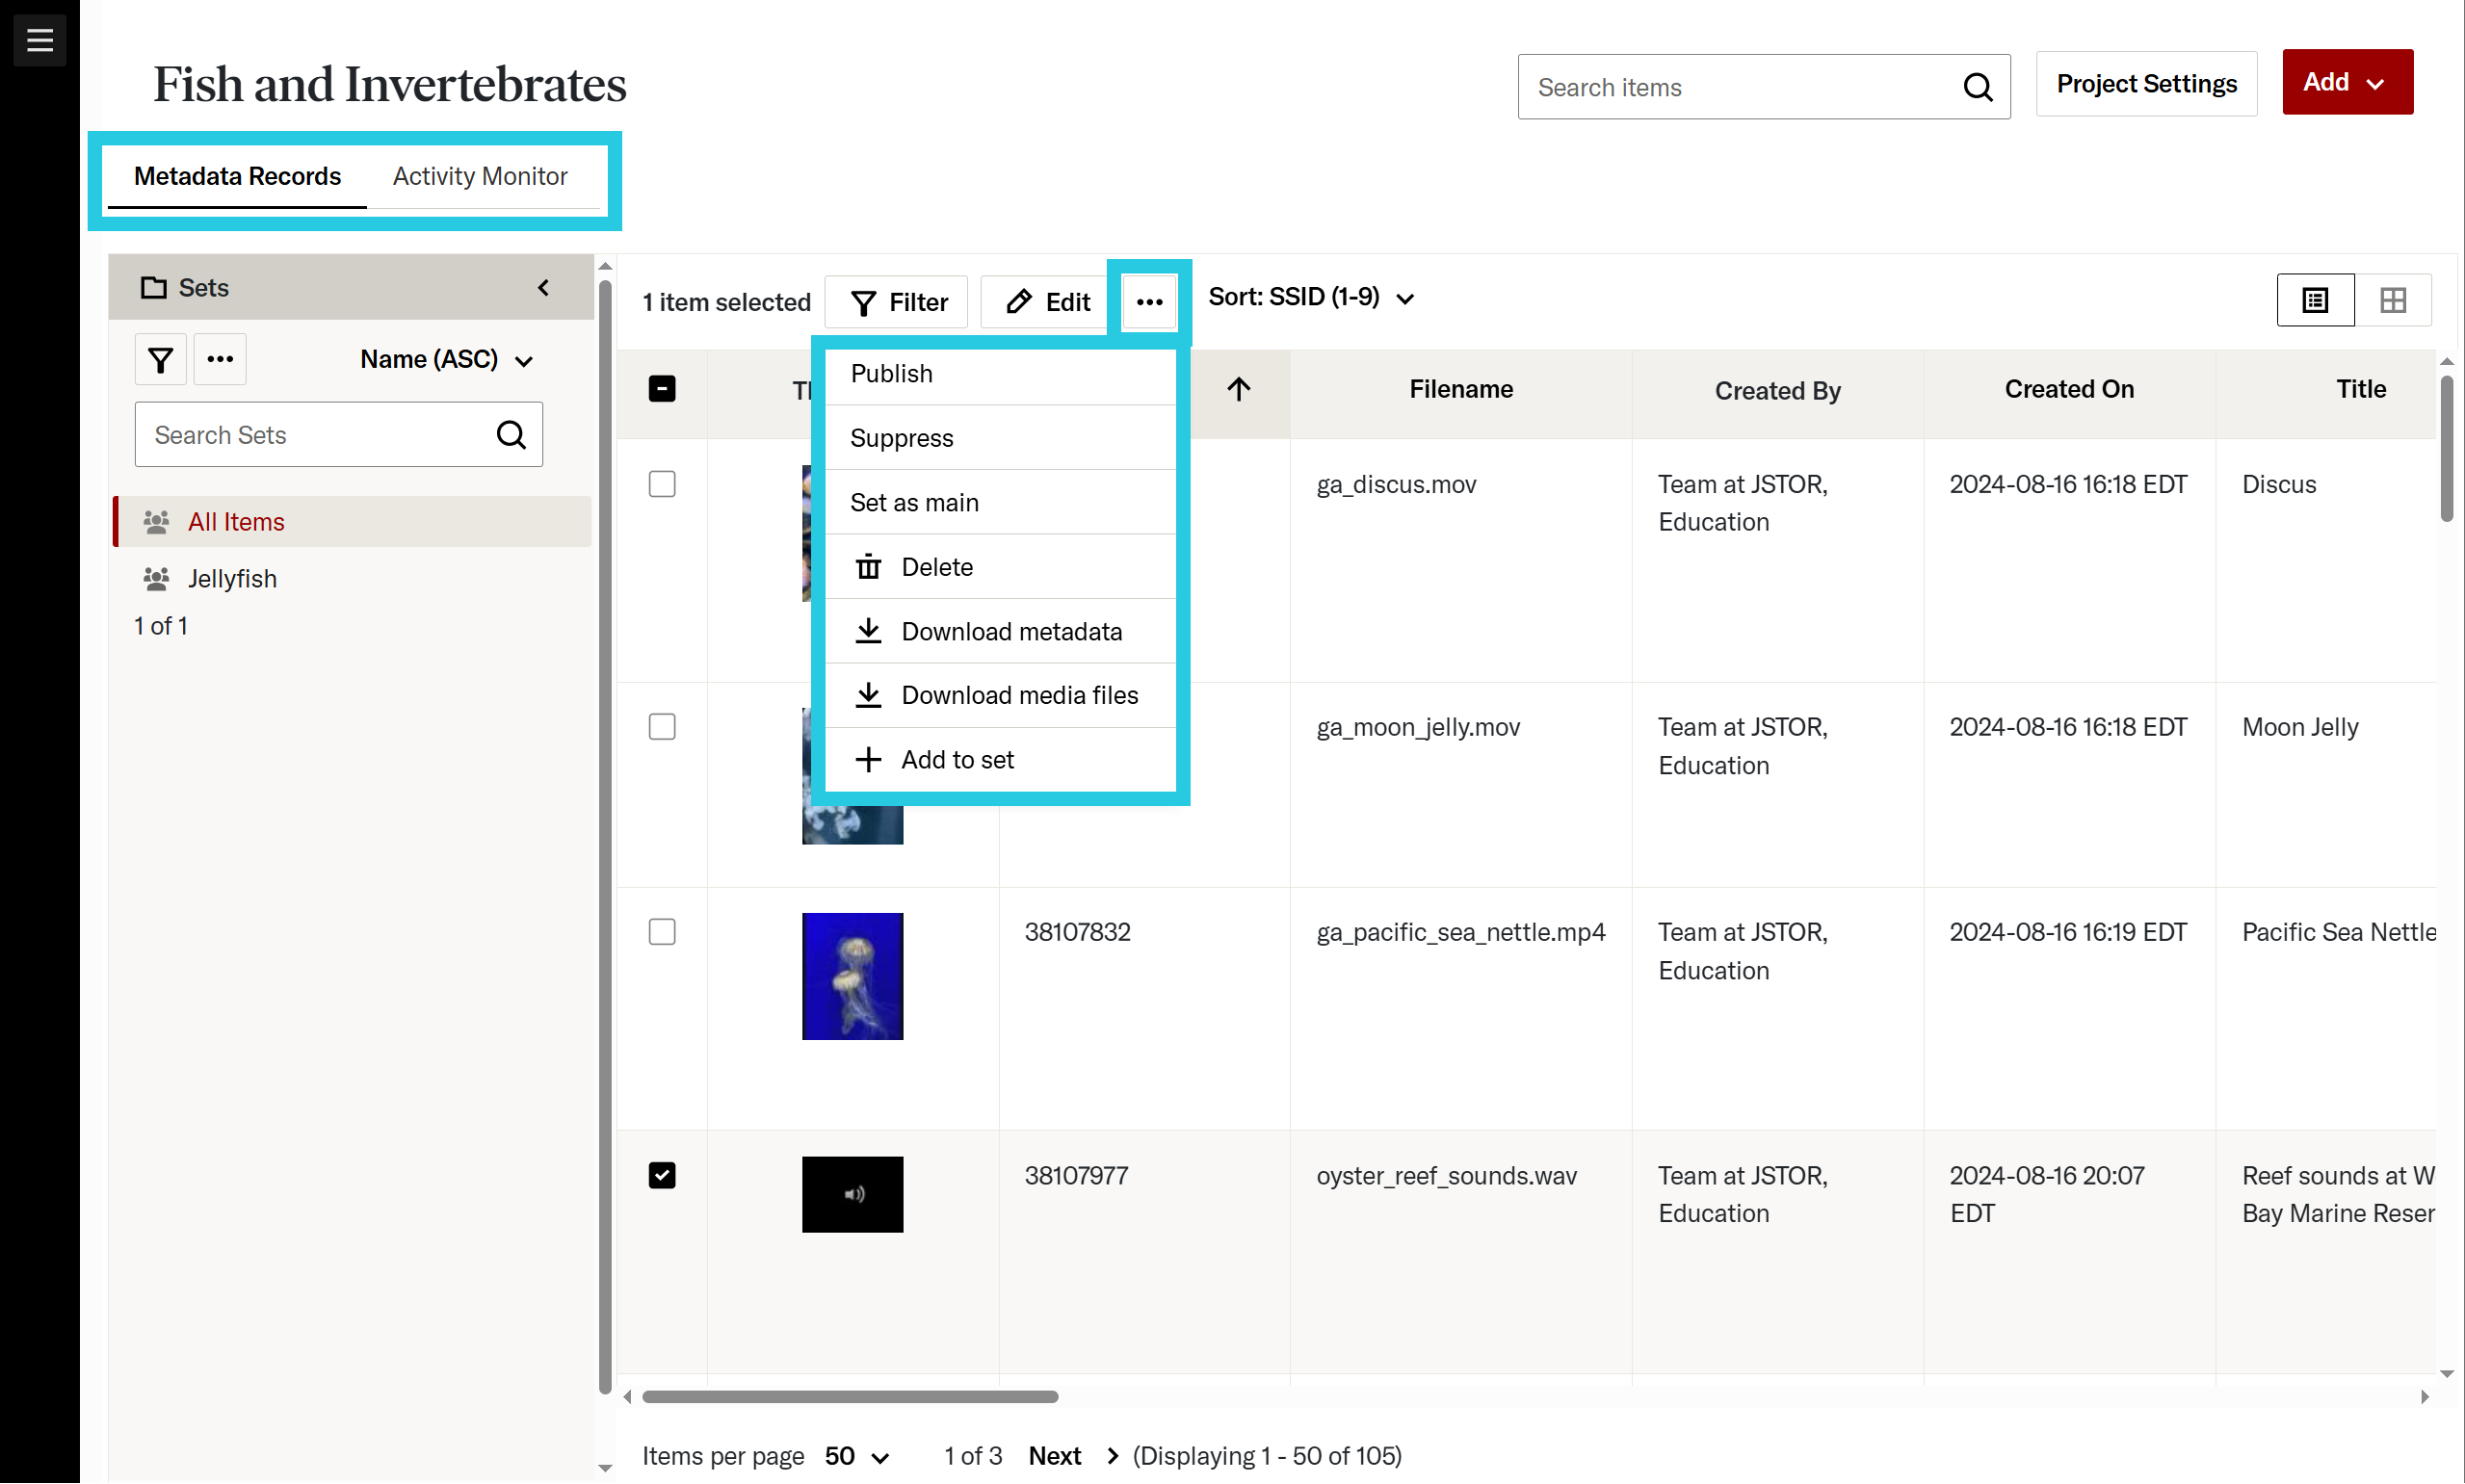Click the Search Sets magnifier icon
The image size is (2465, 1484).
pyautogui.click(x=511, y=435)
